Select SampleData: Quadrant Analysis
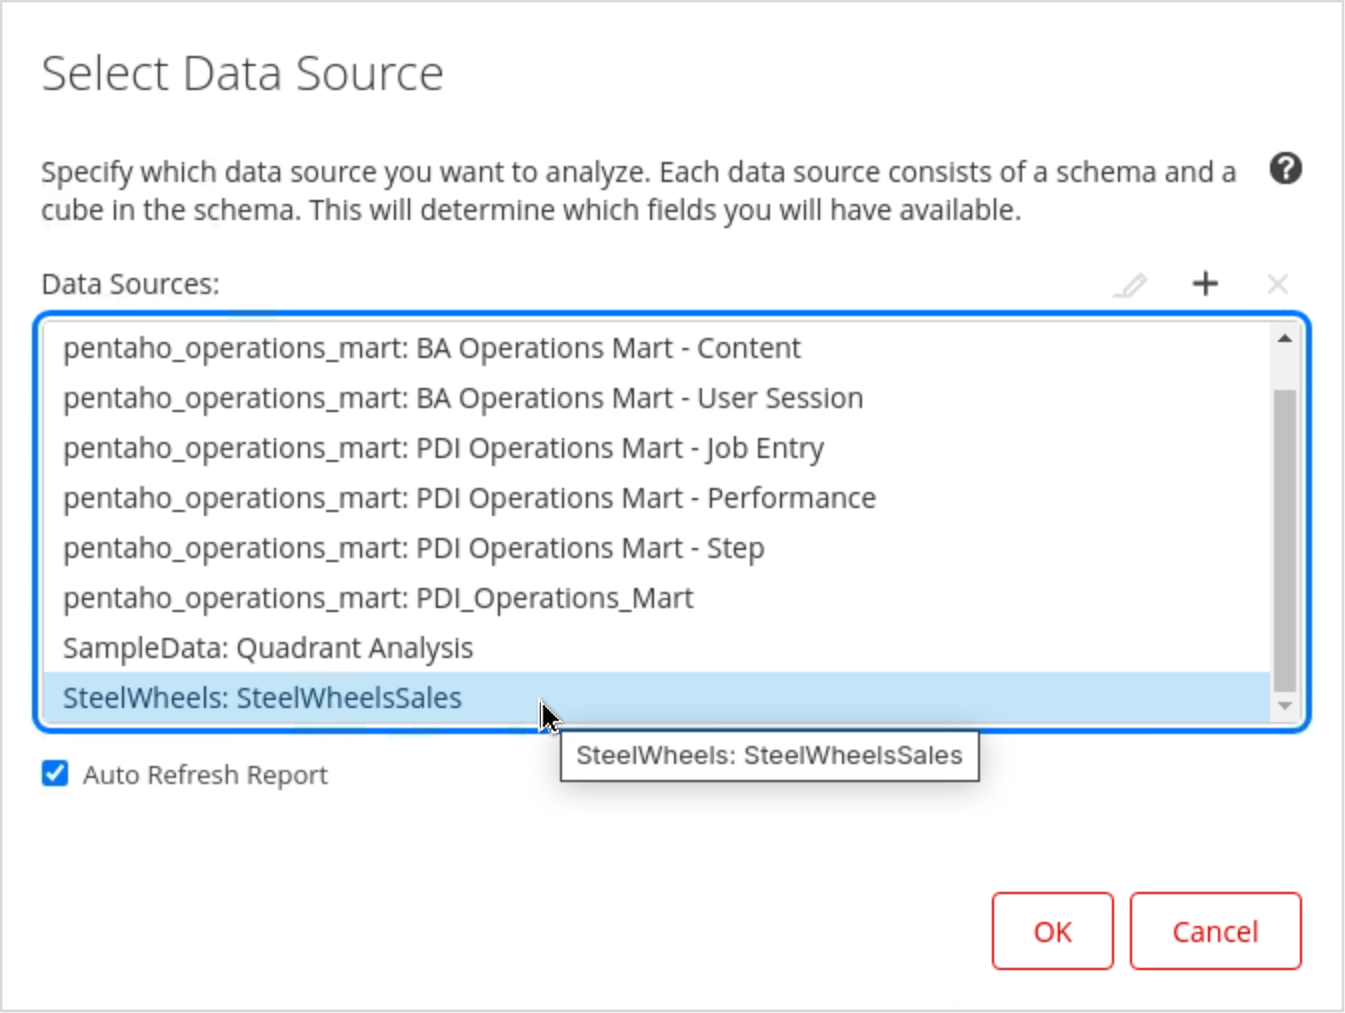Image resolution: width=1345 pixels, height=1013 pixels. 656,648
